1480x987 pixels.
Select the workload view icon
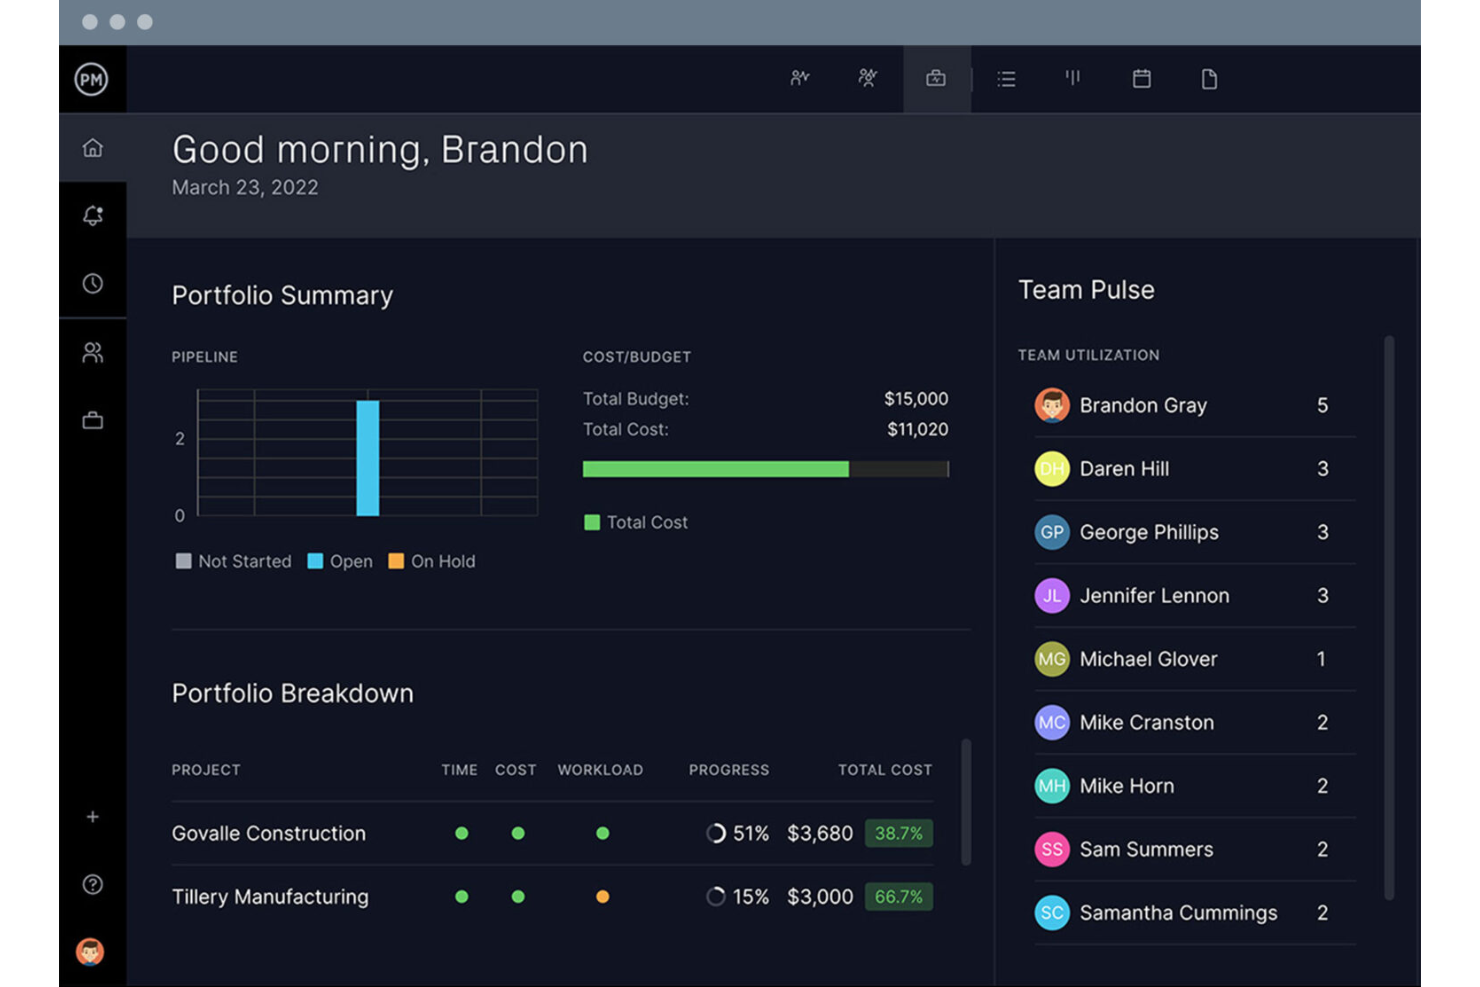[x=1072, y=79]
